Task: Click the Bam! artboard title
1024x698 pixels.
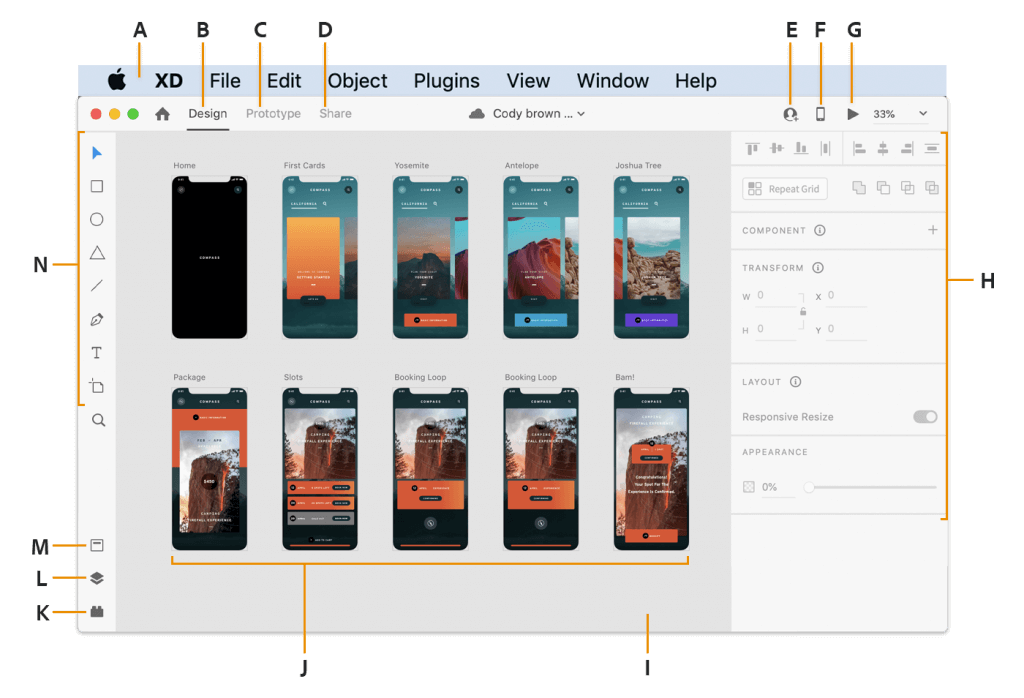Action: pyautogui.click(x=624, y=377)
